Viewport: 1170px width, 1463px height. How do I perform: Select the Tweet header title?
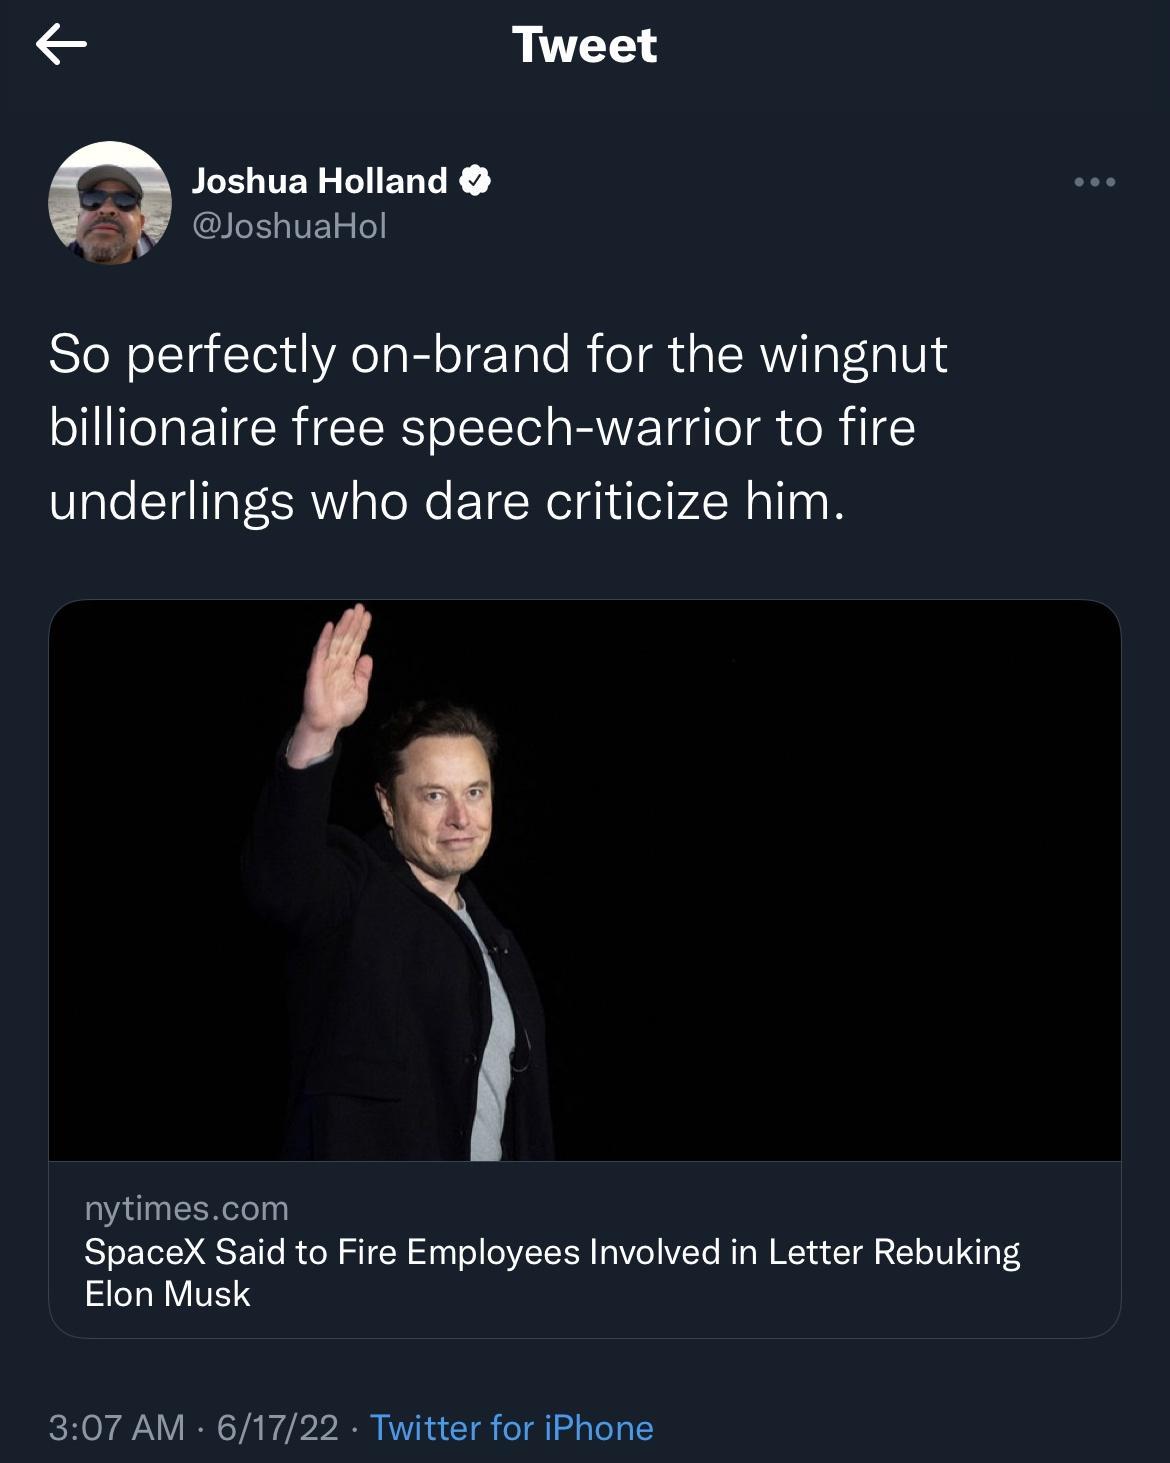585,44
